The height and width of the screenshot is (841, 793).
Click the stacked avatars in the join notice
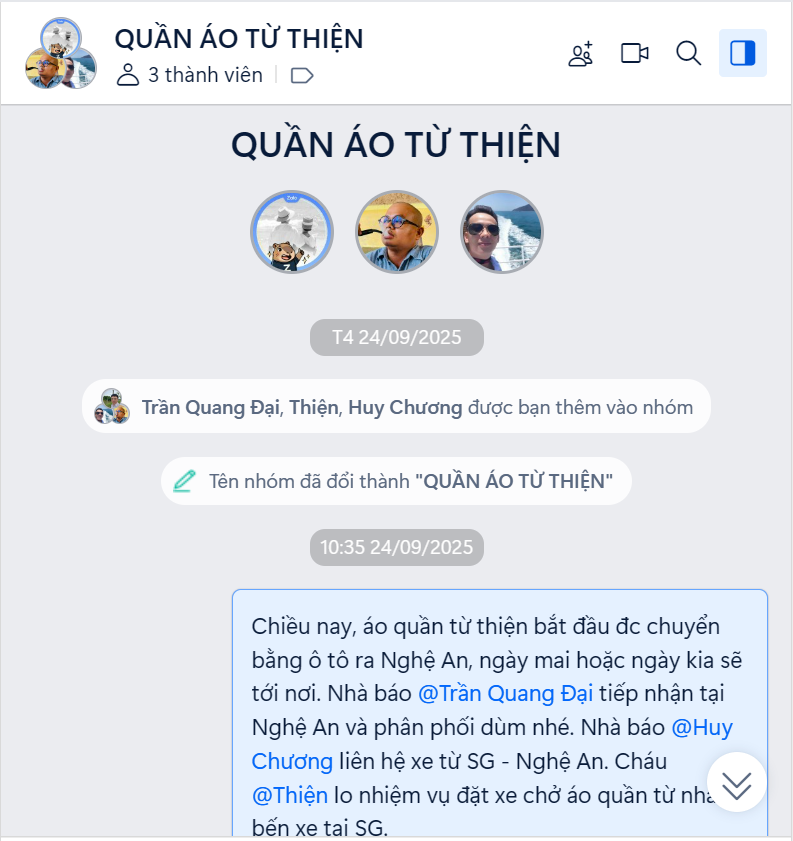[x=112, y=407]
